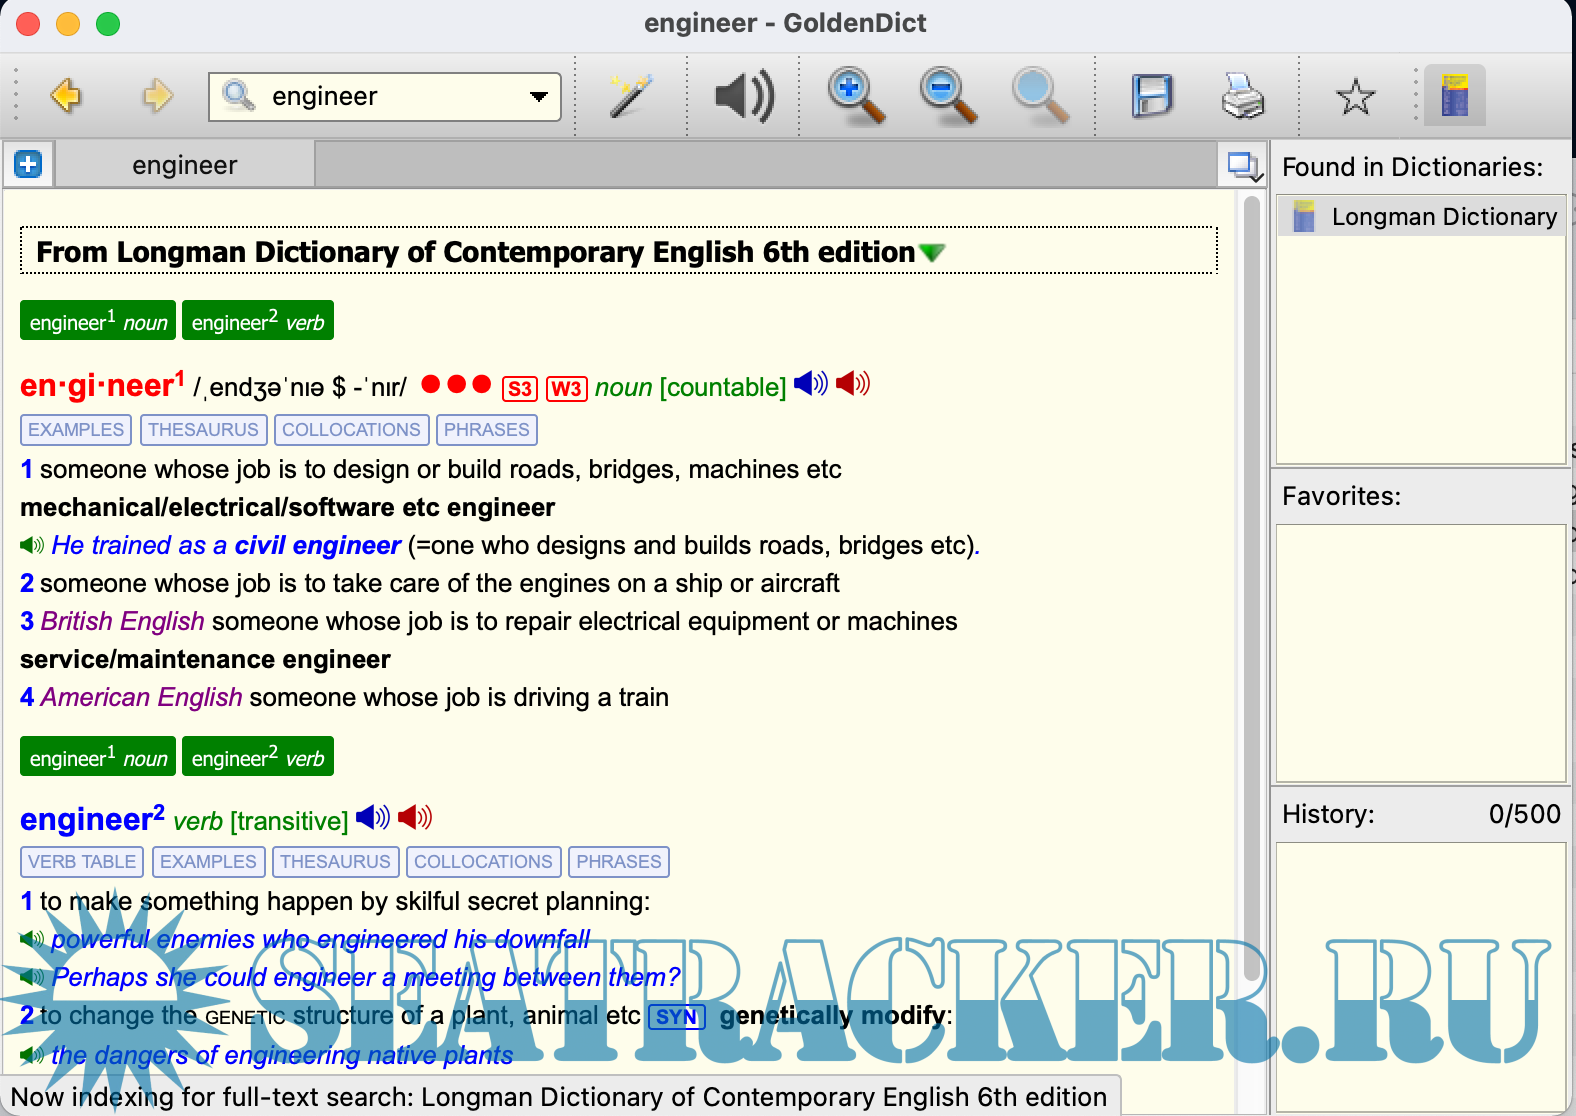Click the magic wand scan popup icon
Viewport: 1576px width, 1116px height.
pyautogui.click(x=631, y=96)
